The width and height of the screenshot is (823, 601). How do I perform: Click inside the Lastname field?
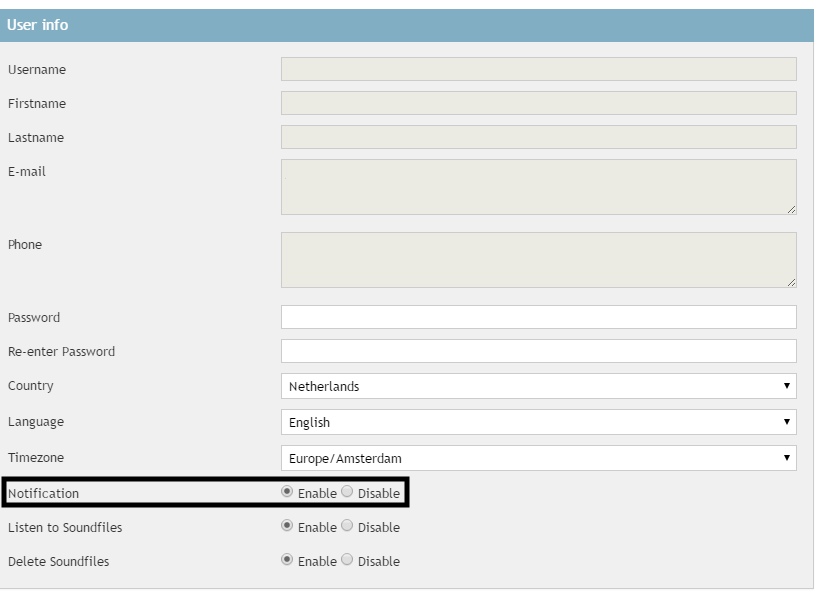(538, 137)
